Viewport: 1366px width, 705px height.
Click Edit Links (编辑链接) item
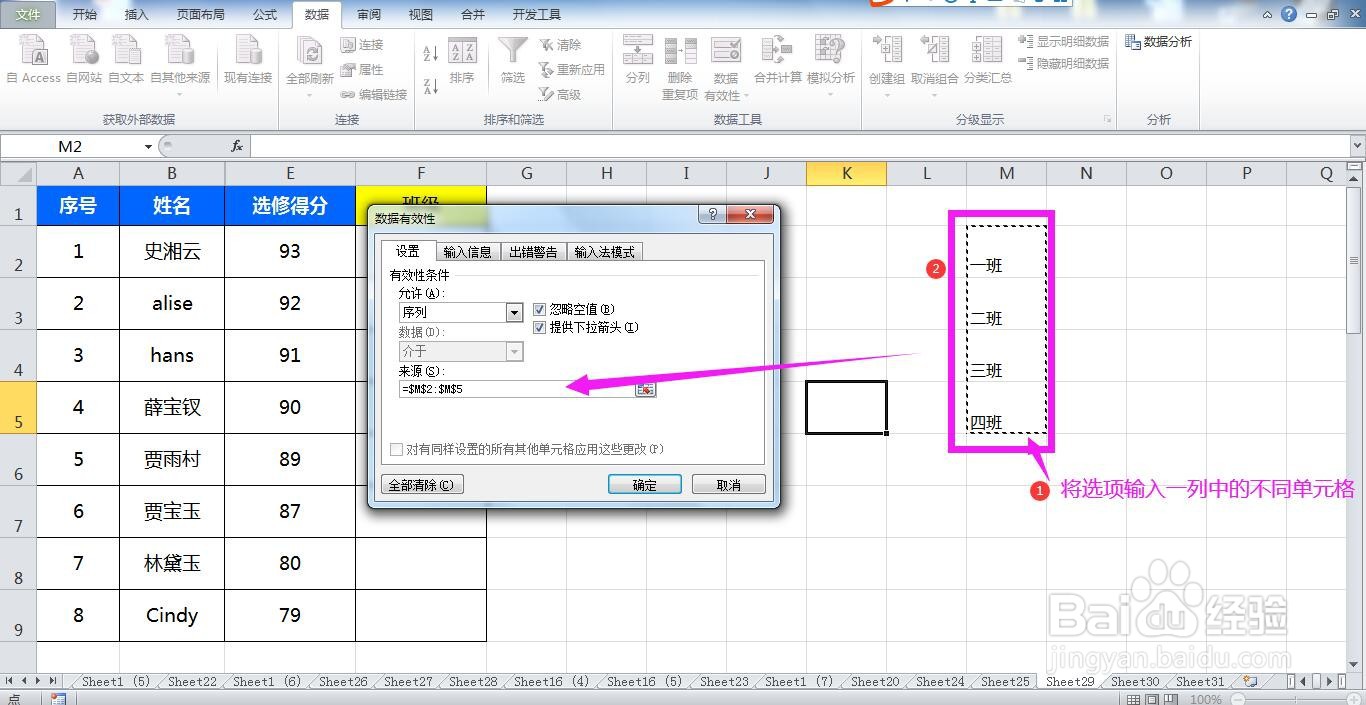click(x=373, y=95)
